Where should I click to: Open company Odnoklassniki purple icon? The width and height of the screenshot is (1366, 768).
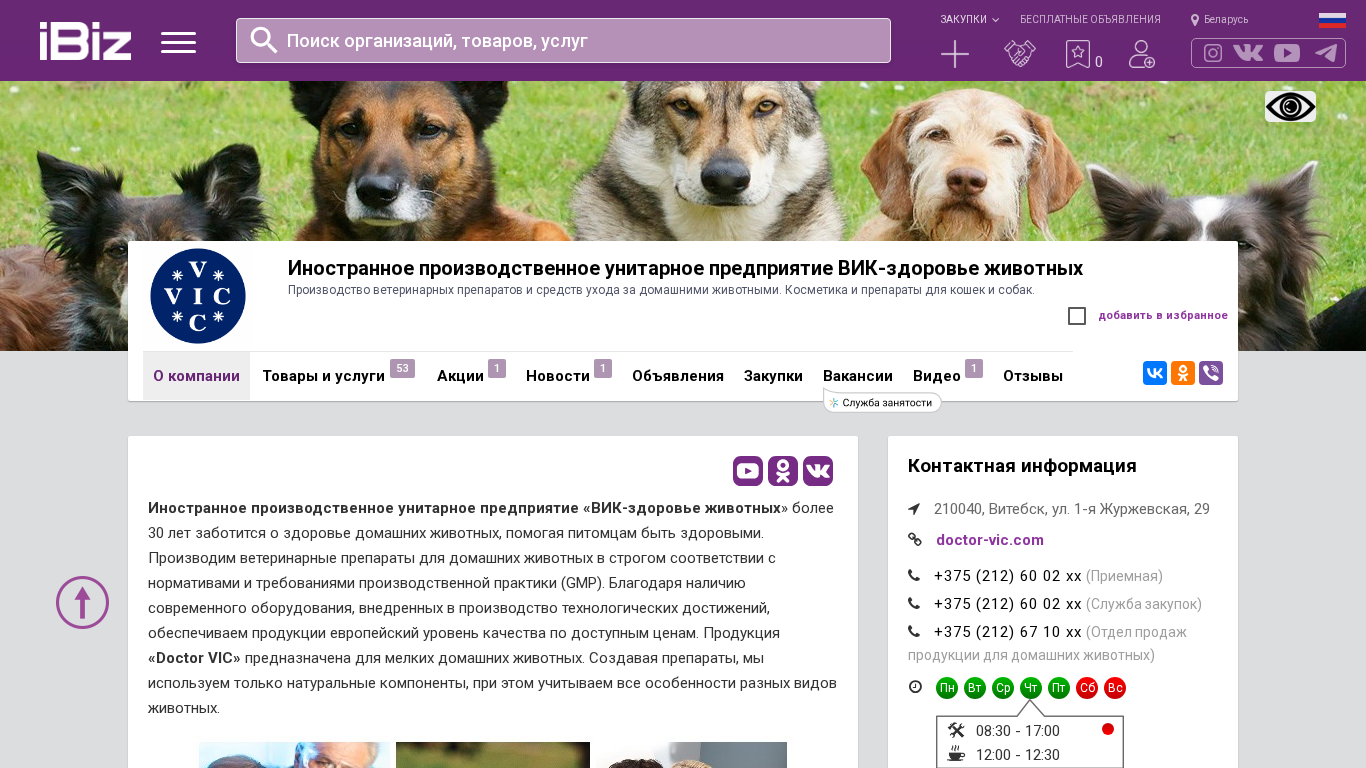[x=783, y=471]
